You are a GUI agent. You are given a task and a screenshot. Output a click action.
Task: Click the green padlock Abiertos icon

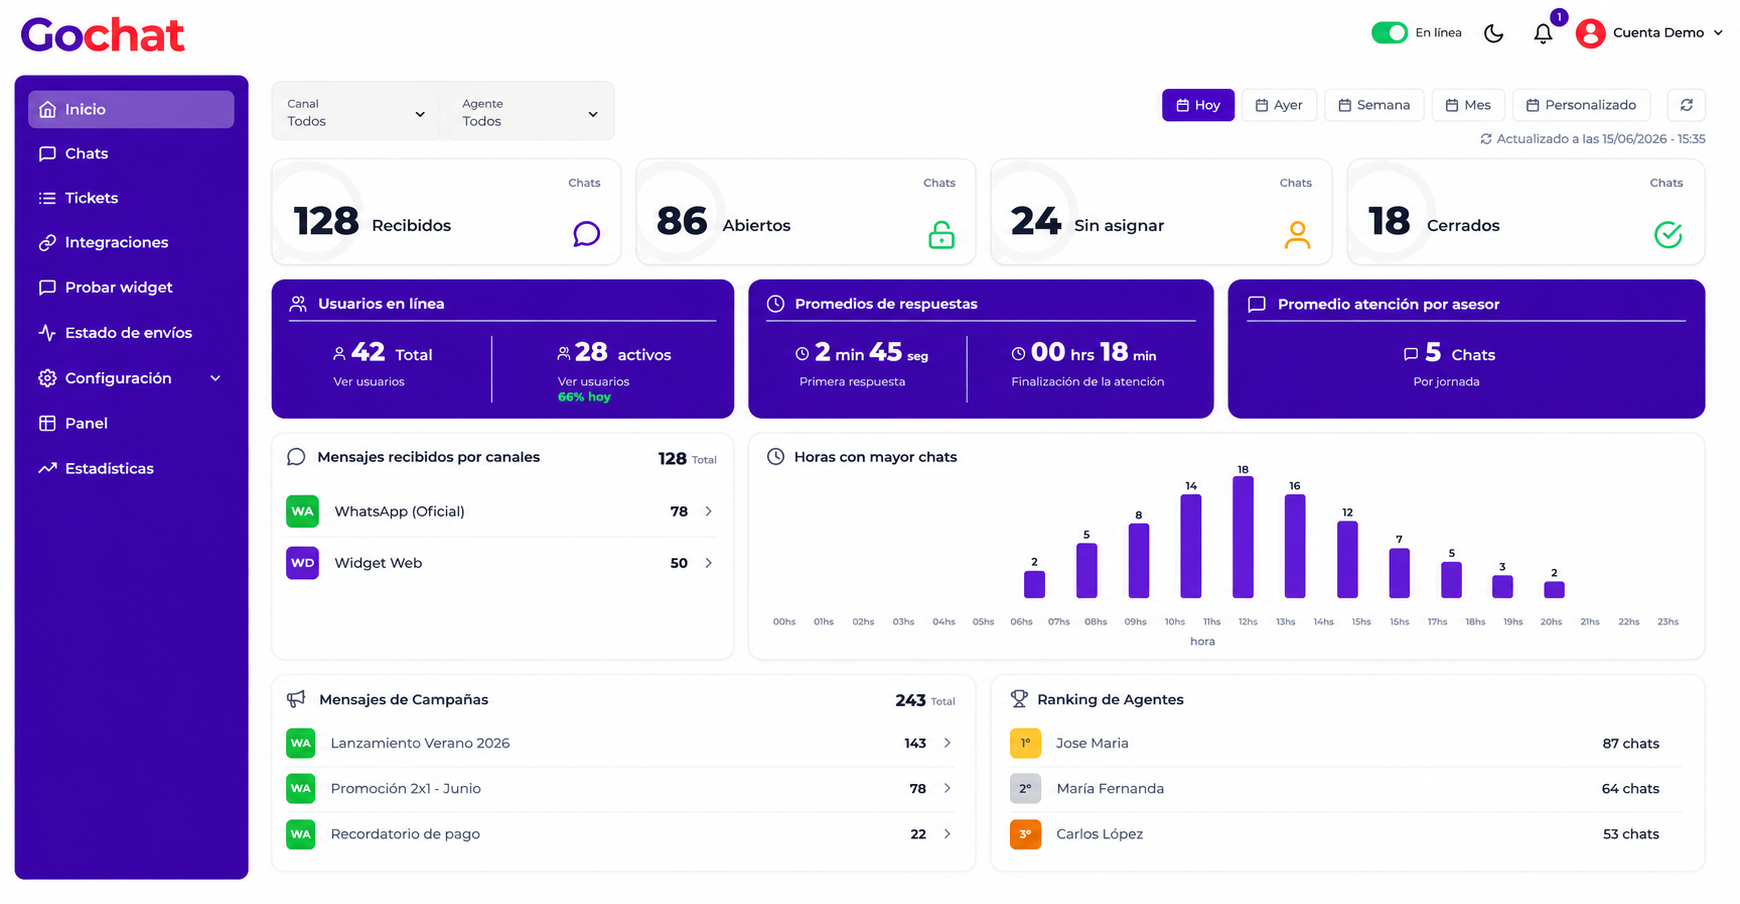pos(941,234)
